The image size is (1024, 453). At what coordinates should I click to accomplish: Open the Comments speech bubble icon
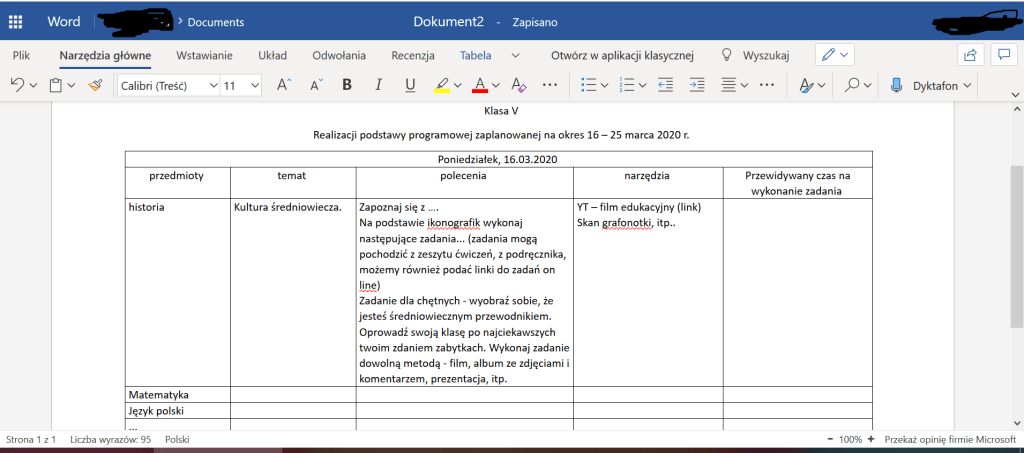pyautogui.click(x=1003, y=55)
